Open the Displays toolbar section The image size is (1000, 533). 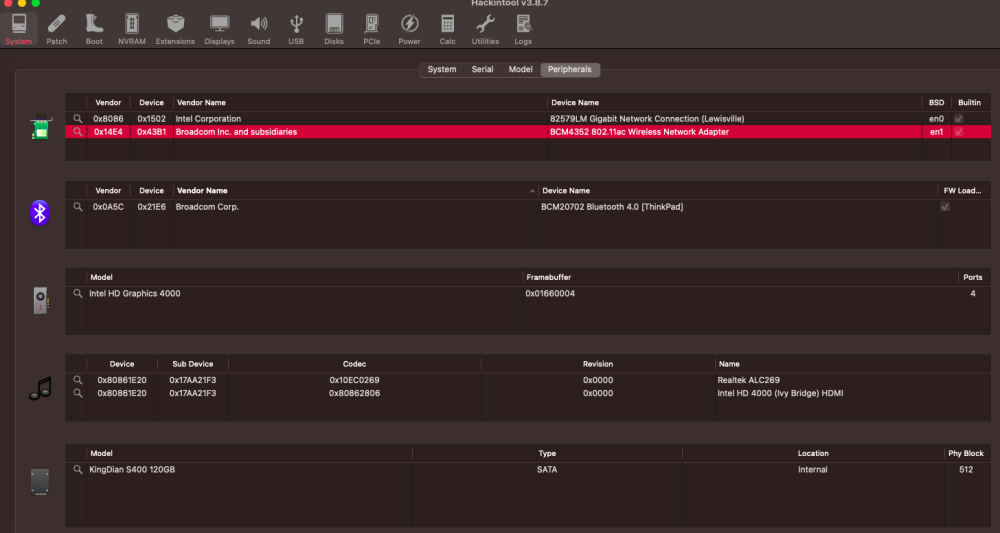[219, 29]
